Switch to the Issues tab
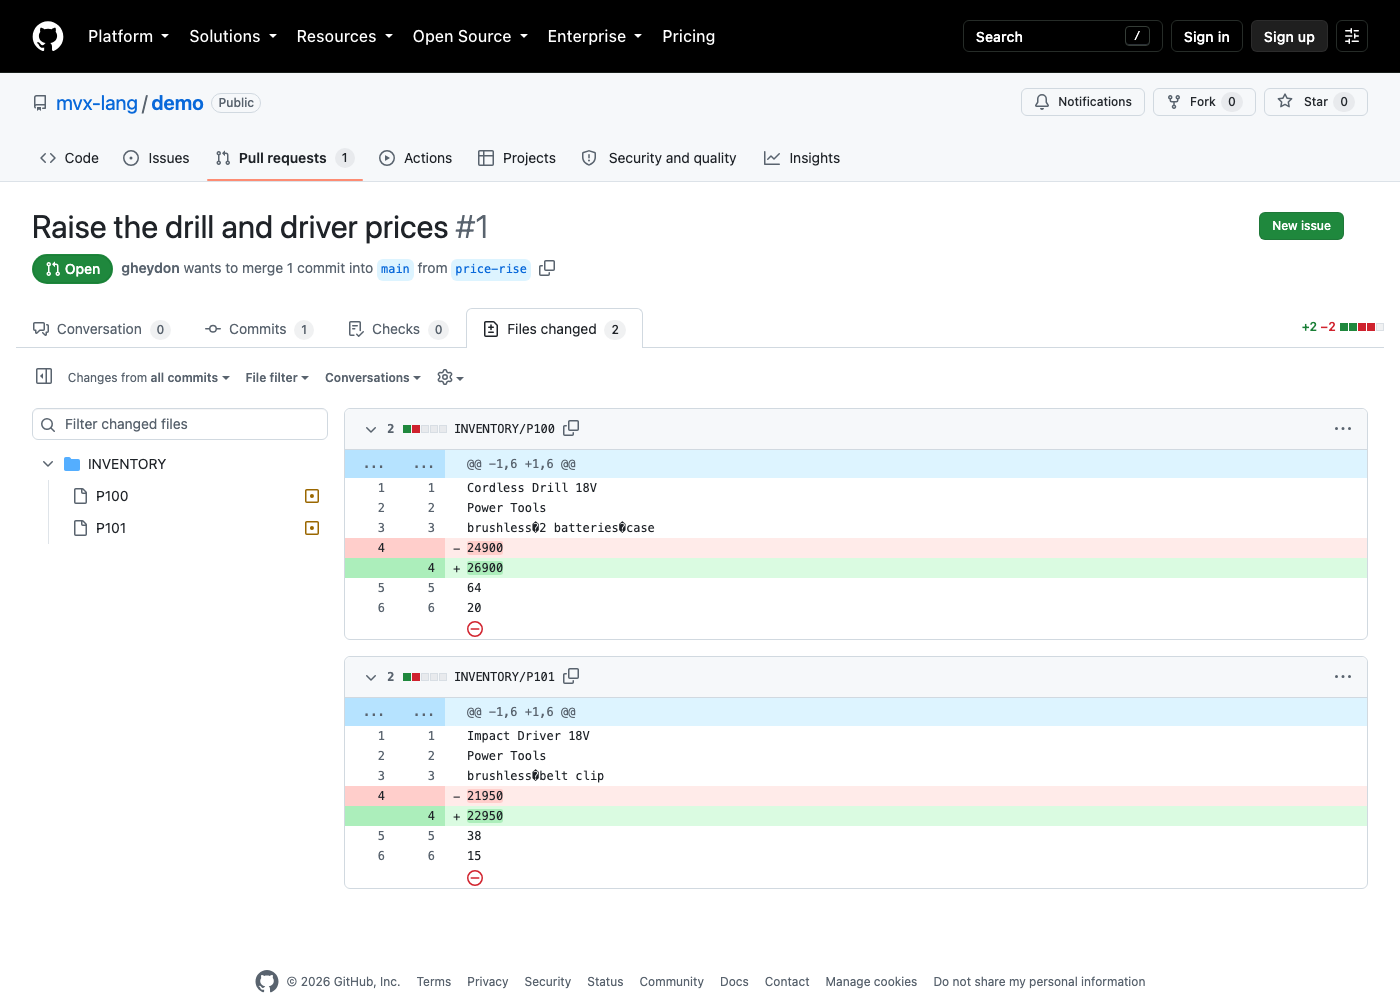The image size is (1400, 1000). (x=156, y=158)
